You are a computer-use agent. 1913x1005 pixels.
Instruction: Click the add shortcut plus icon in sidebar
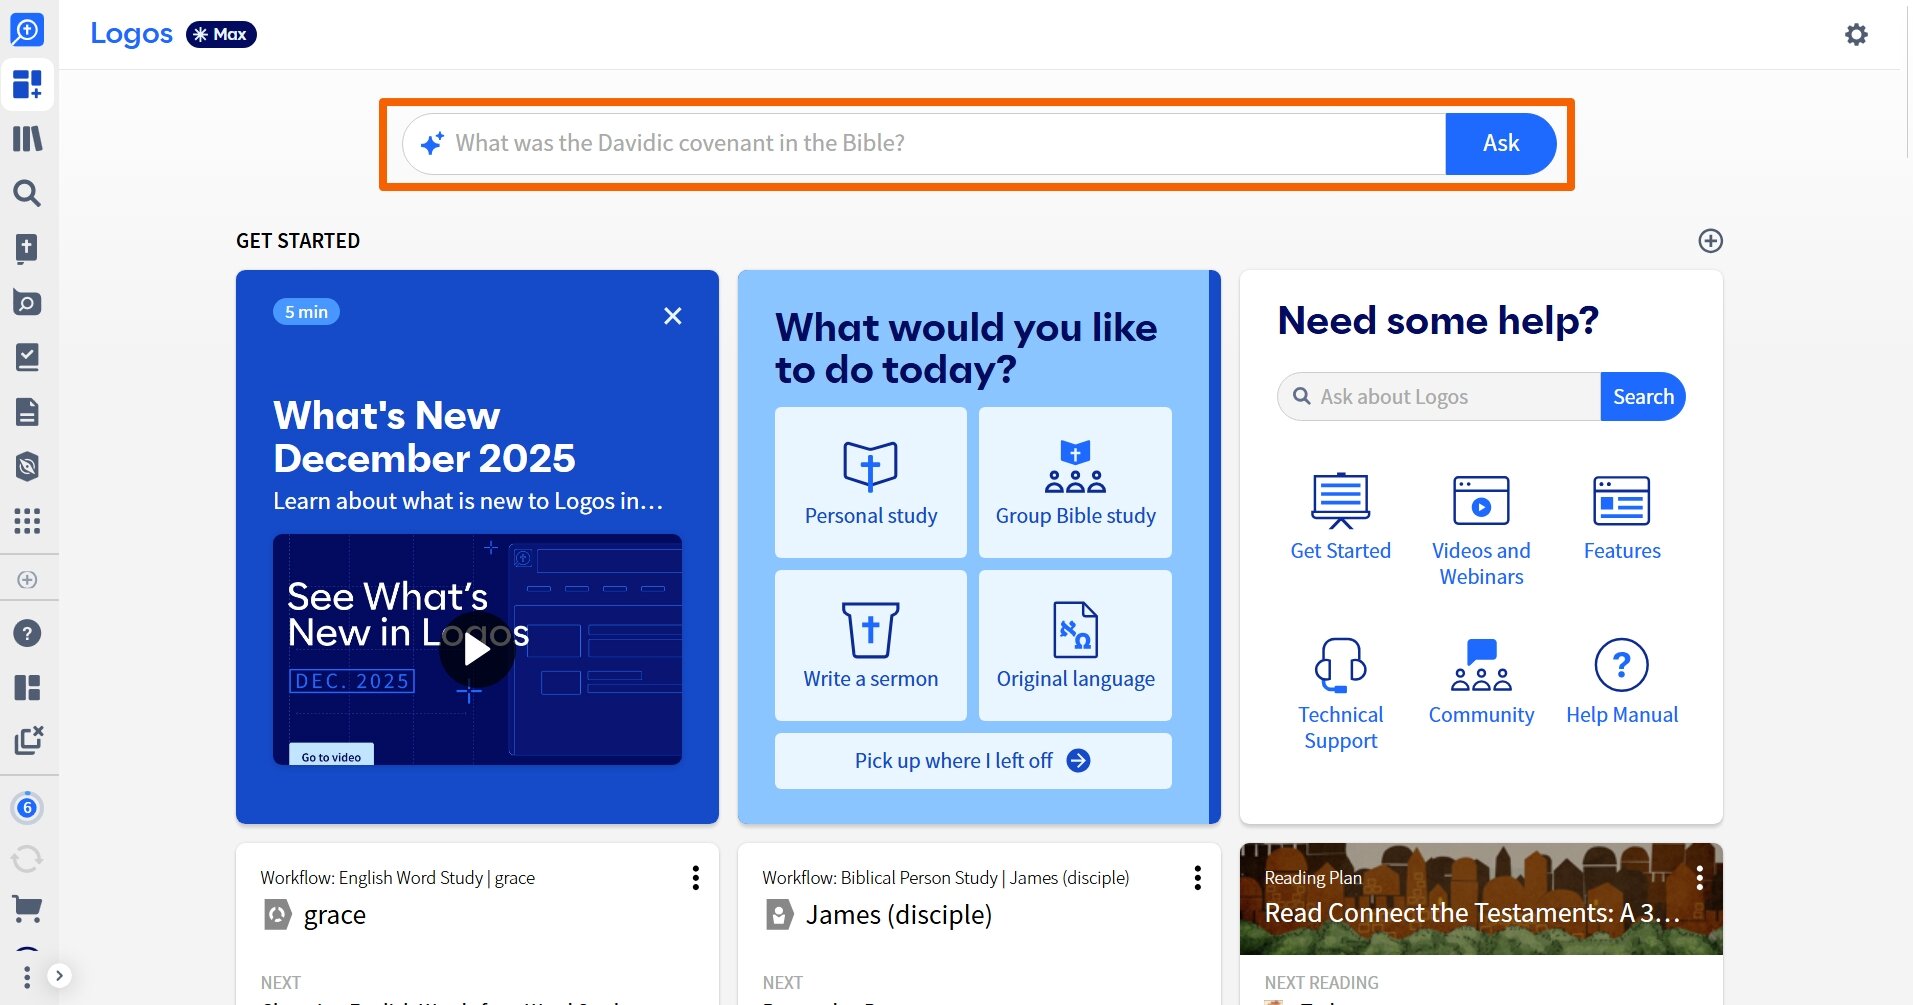coord(27,580)
